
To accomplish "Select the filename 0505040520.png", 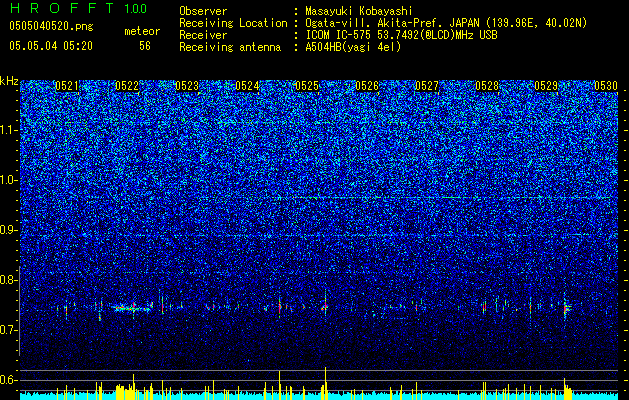I will (x=51, y=26).
